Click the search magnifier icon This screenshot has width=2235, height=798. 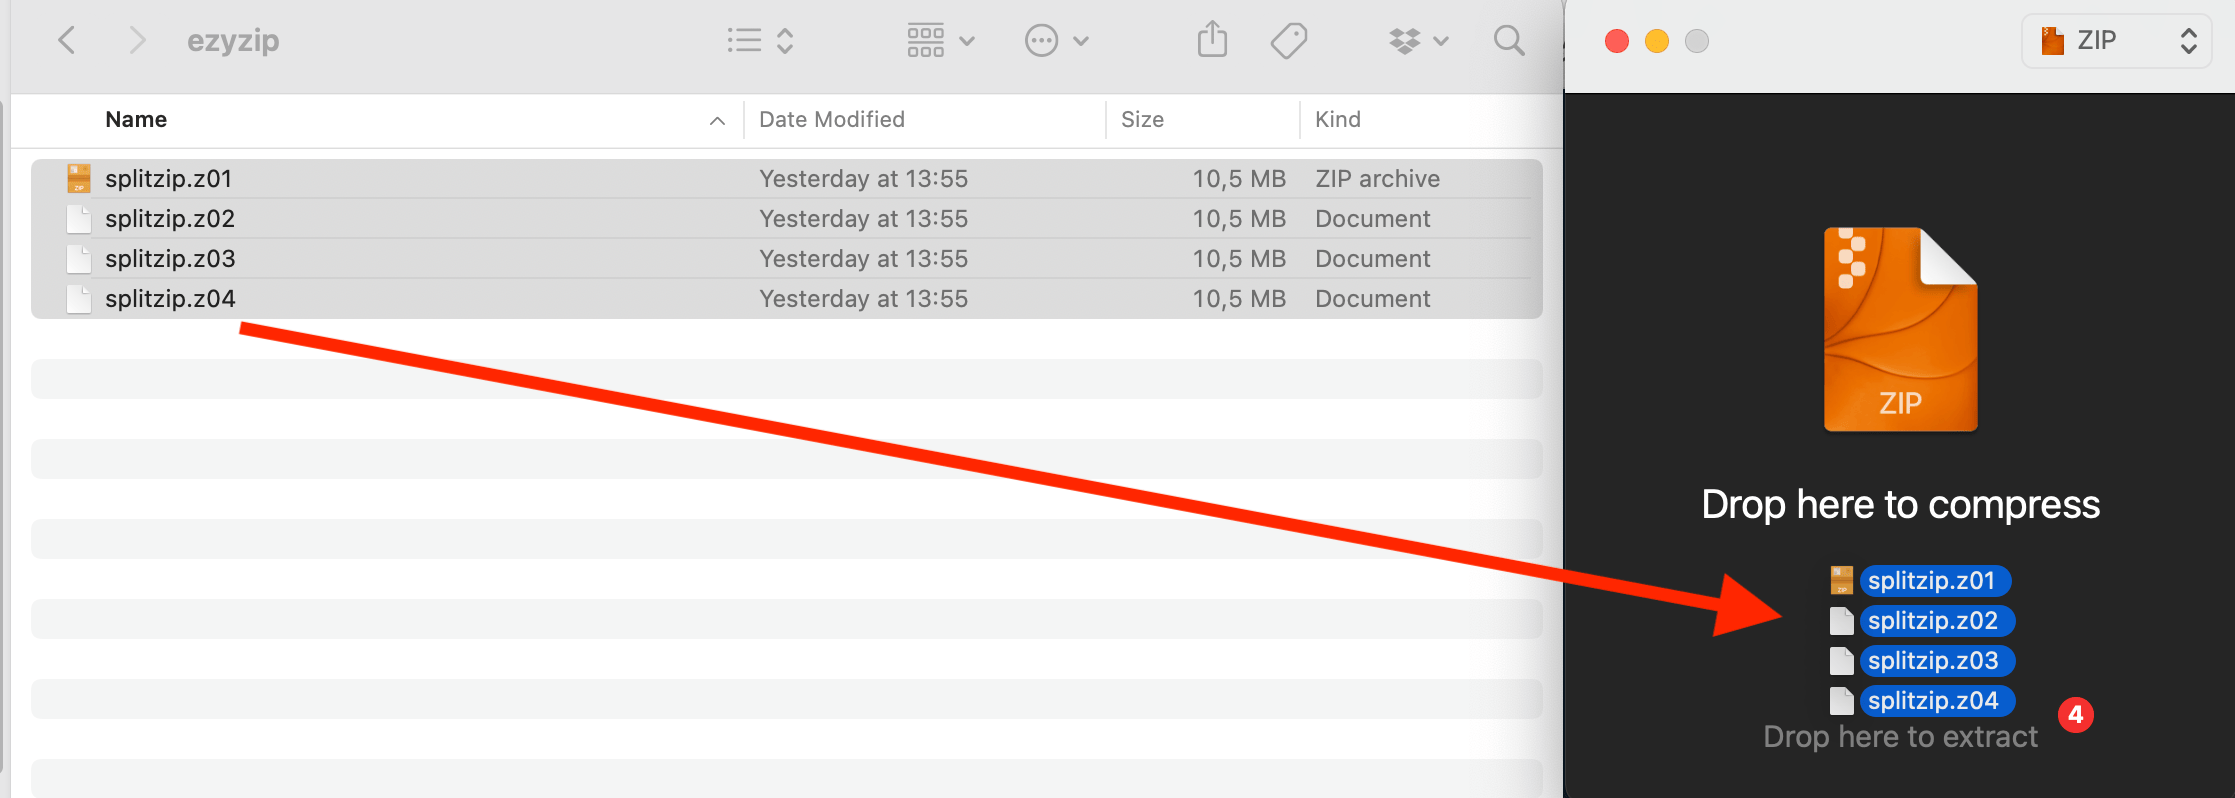point(1509,41)
